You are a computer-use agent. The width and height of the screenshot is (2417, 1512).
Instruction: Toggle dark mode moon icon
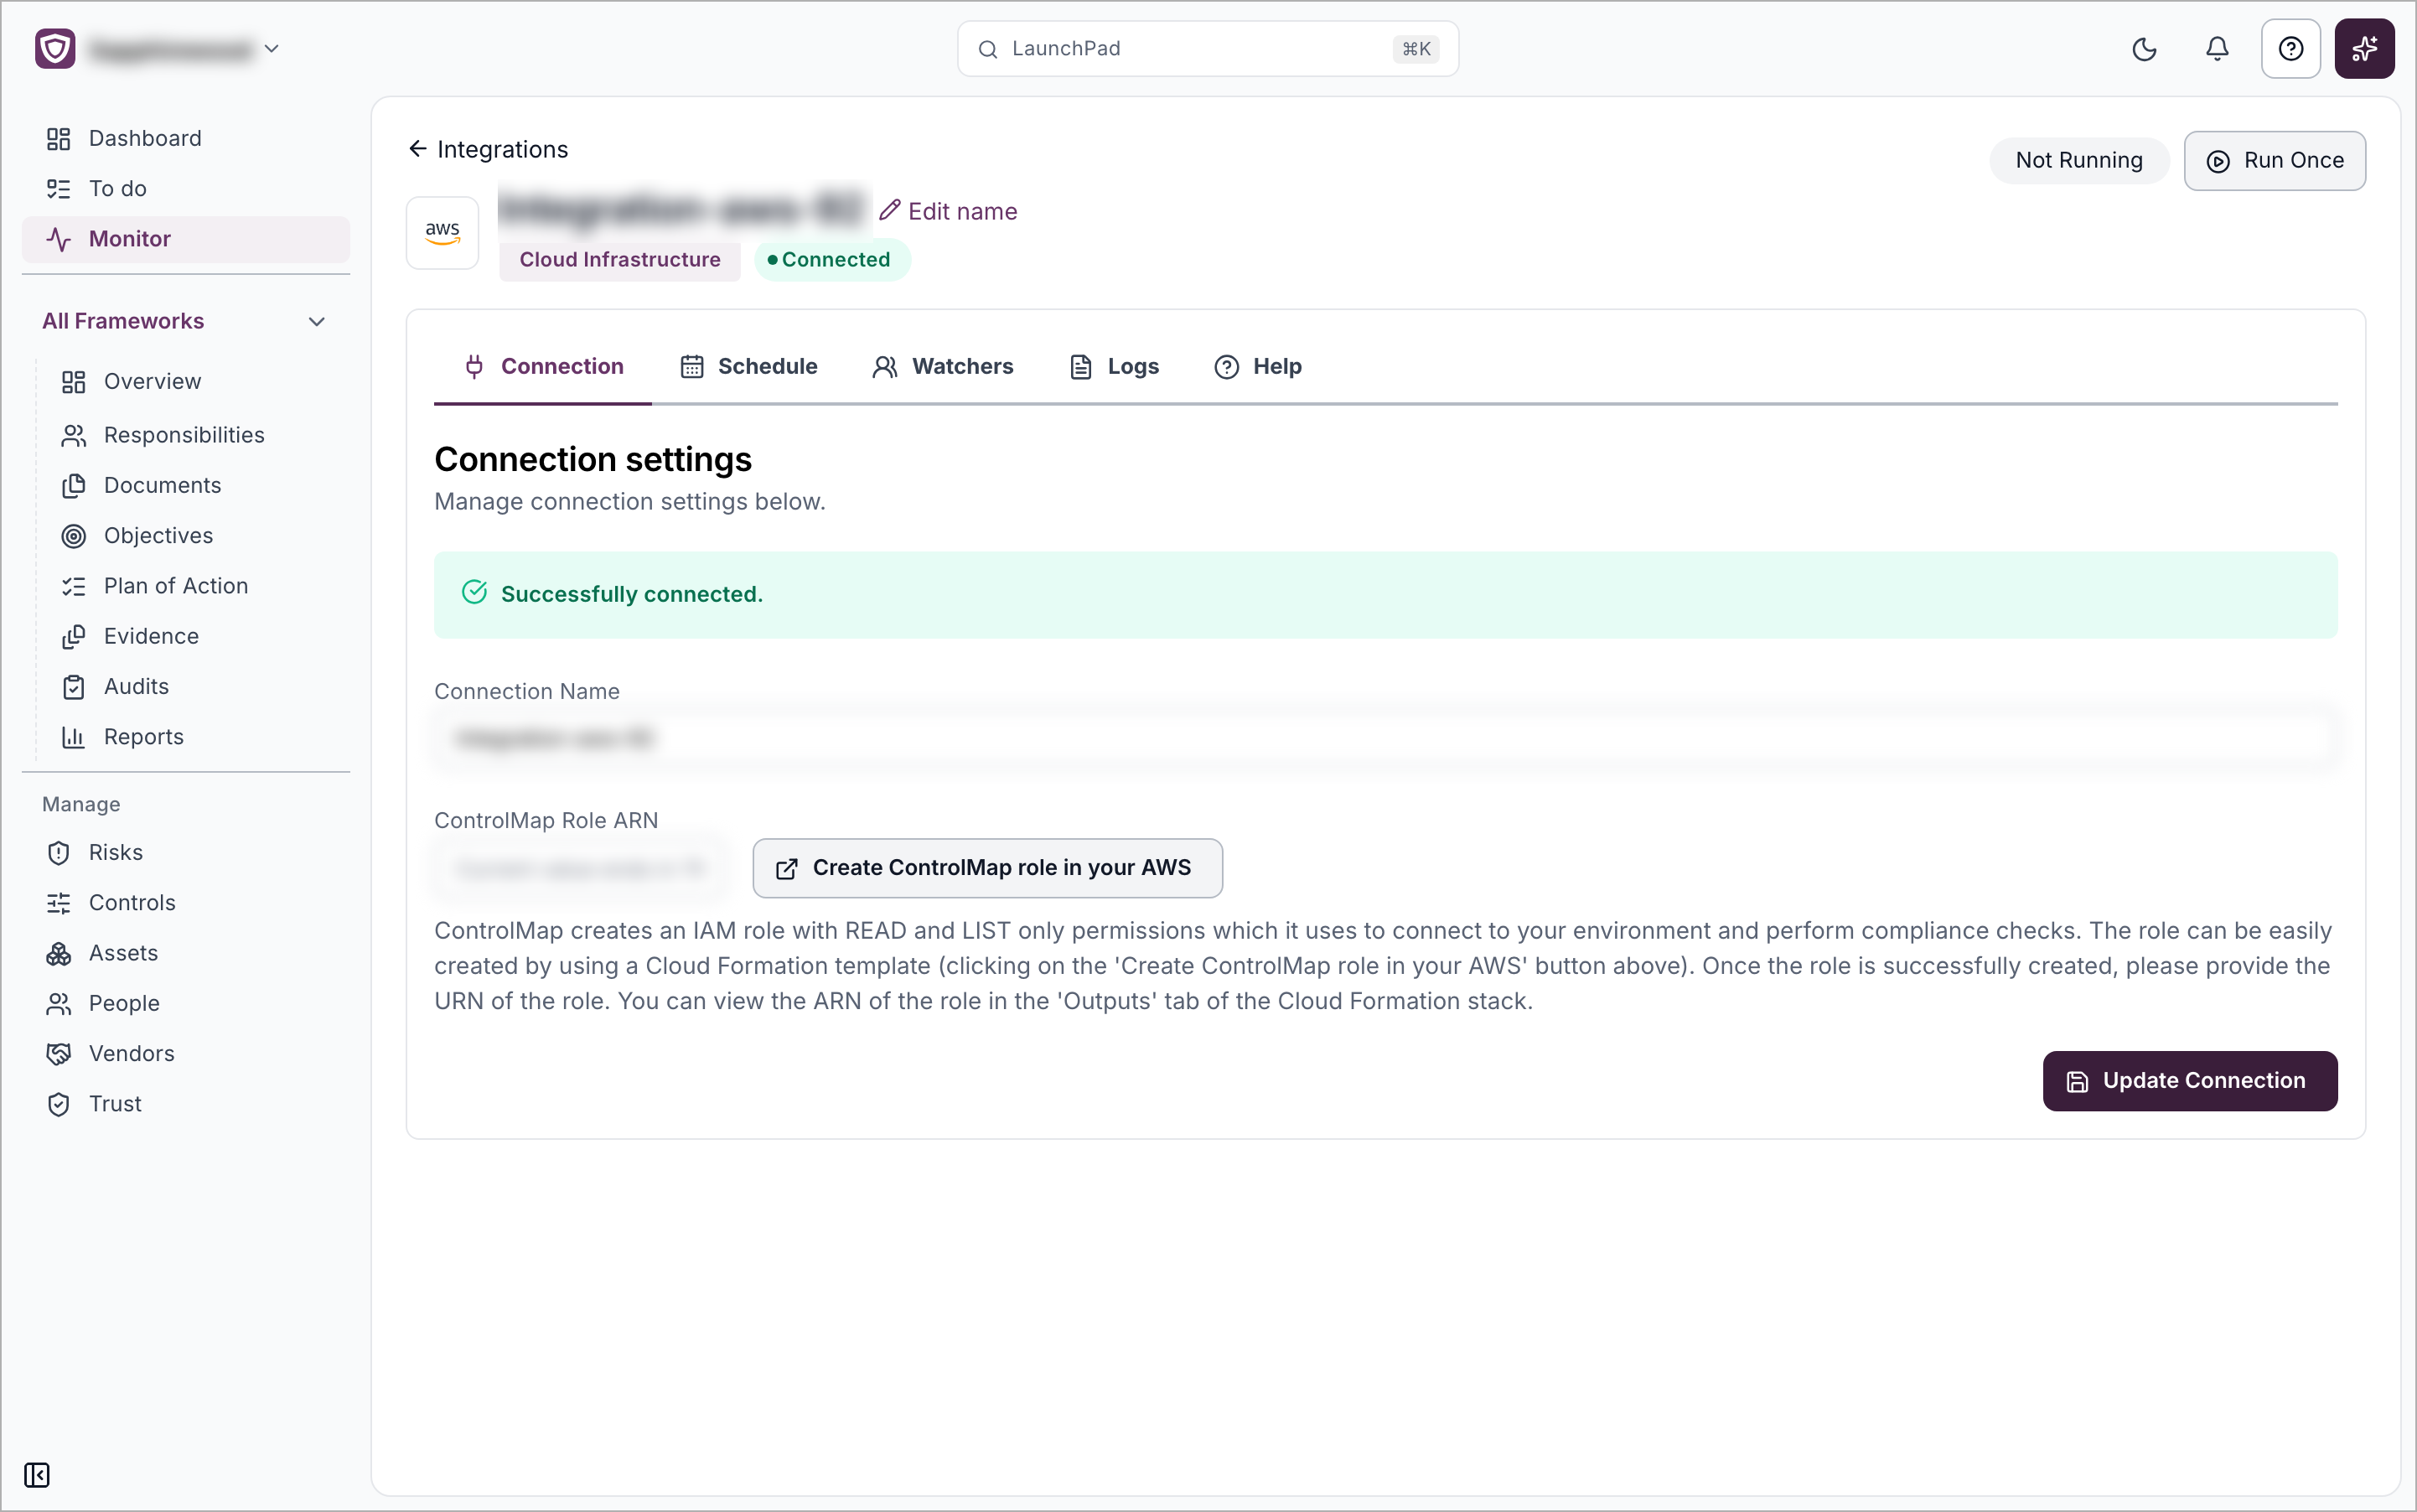(x=2144, y=49)
